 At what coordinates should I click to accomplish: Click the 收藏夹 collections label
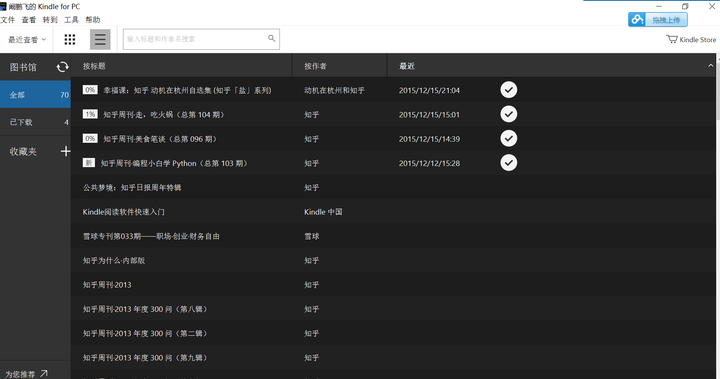[23, 152]
